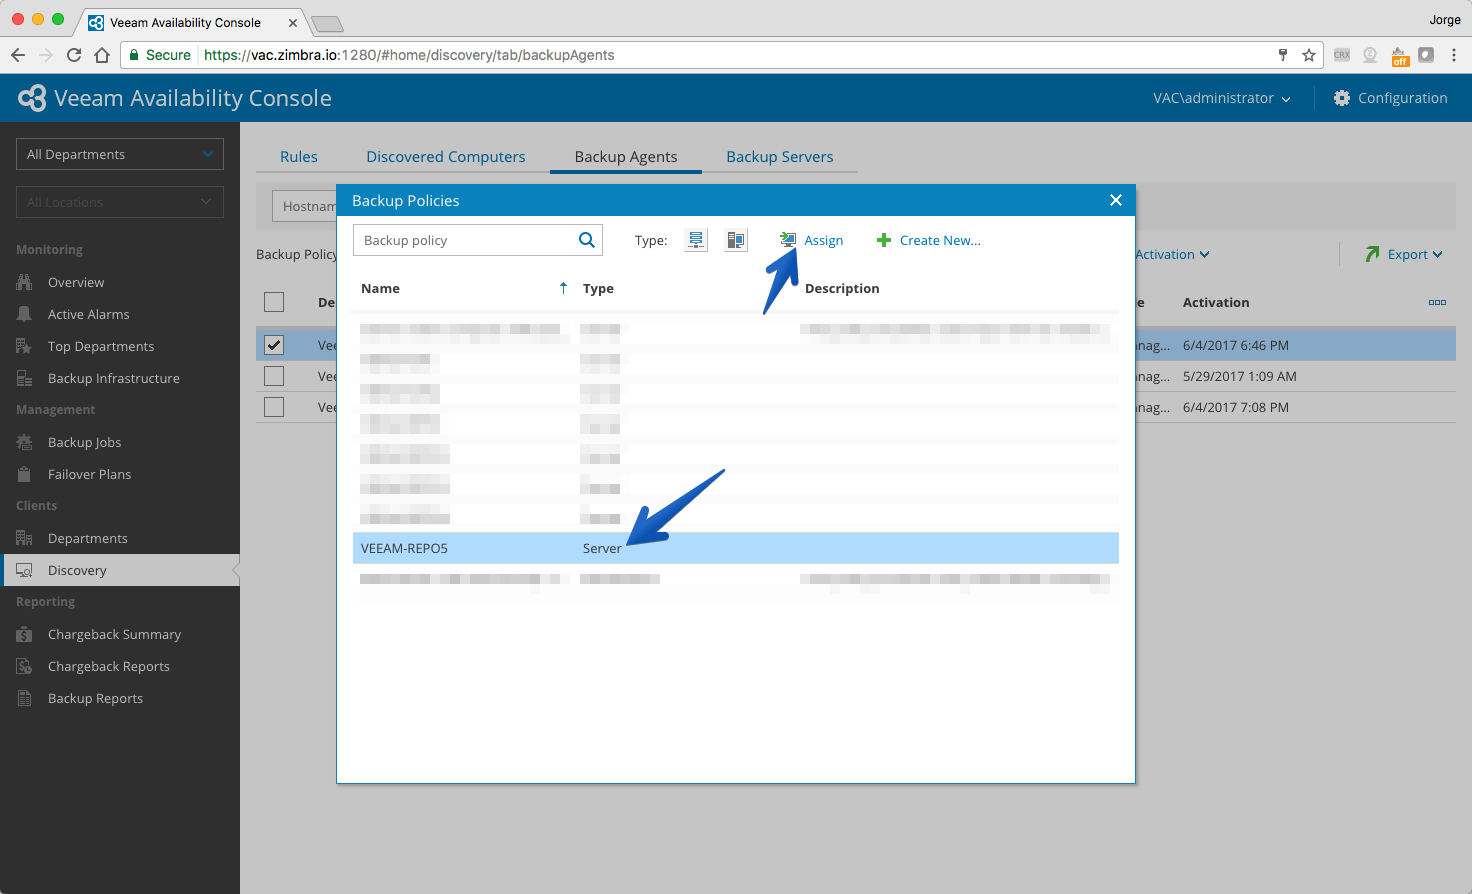Open Backup Jobs in the sidebar

point(85,442)
